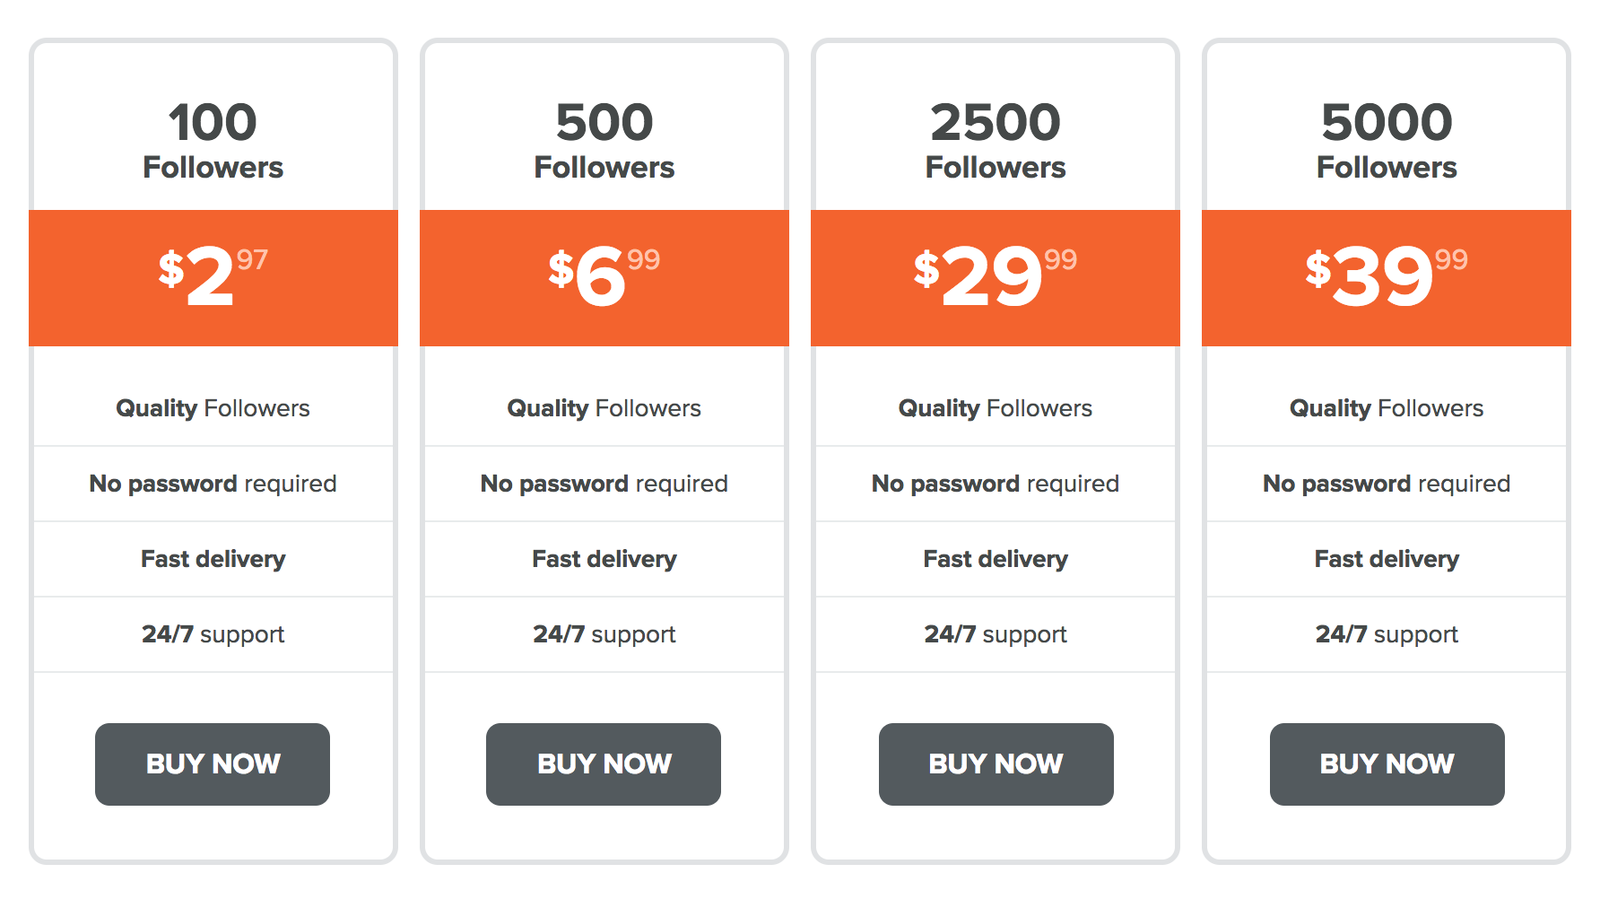Click Fast delivery in 2500 plan
The width and height of the screenshot is (1600, 899).
point(995,559)
